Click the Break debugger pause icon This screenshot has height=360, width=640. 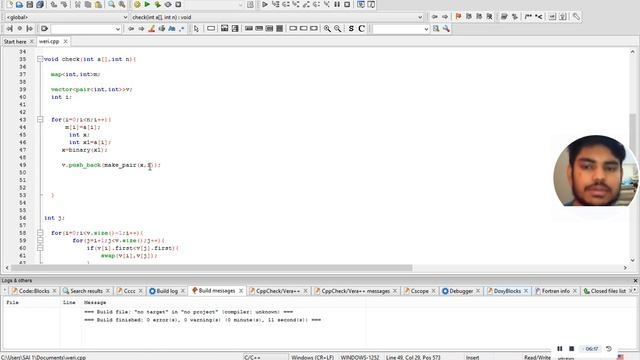(337, 4)
